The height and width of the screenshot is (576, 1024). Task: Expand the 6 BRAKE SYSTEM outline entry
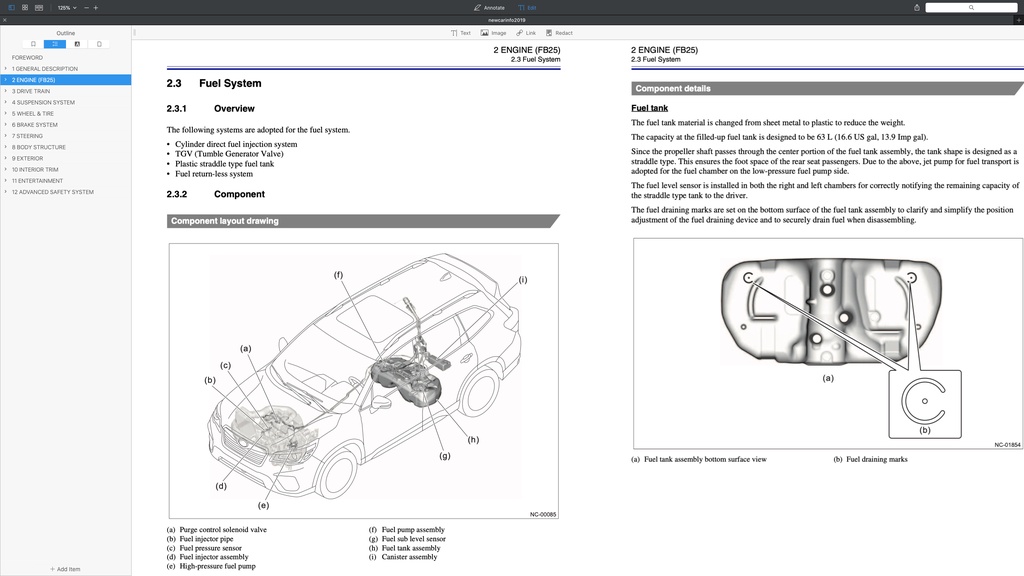pos(8,124)
